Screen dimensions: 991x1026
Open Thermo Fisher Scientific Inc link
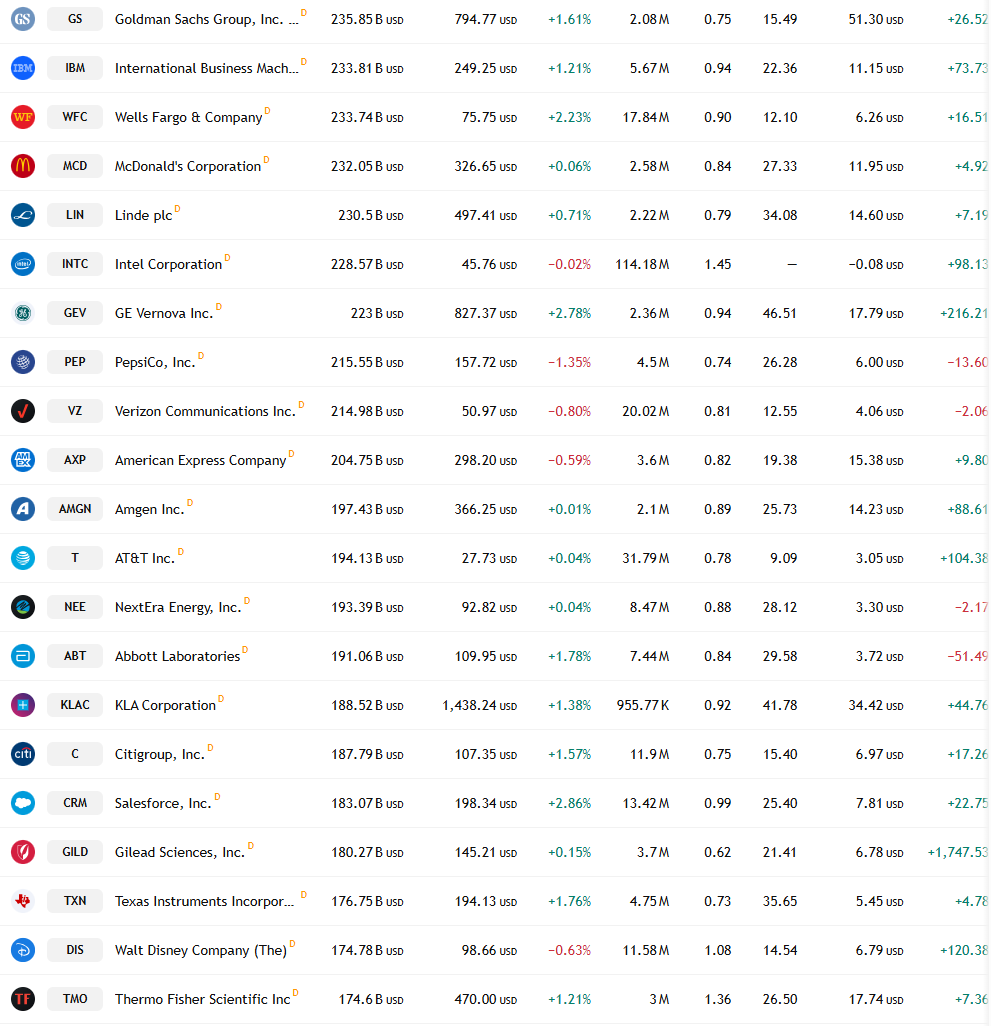point(203,1000)
